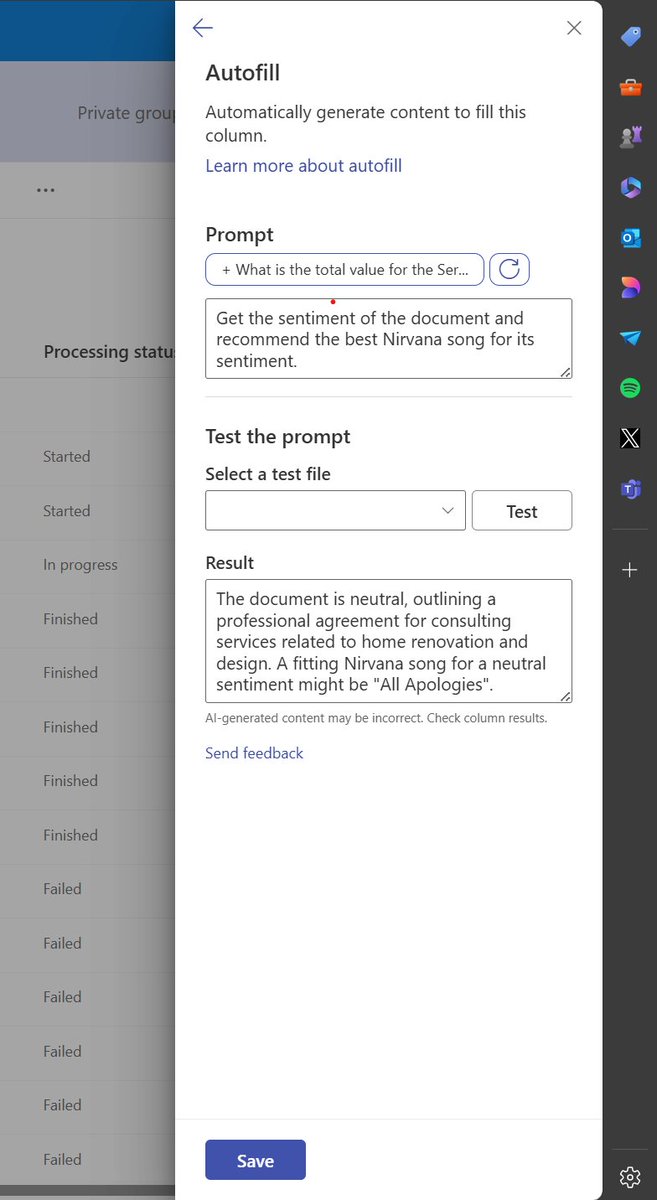
Task: Open the Send feedback link
Action: (x=254, y=753)
